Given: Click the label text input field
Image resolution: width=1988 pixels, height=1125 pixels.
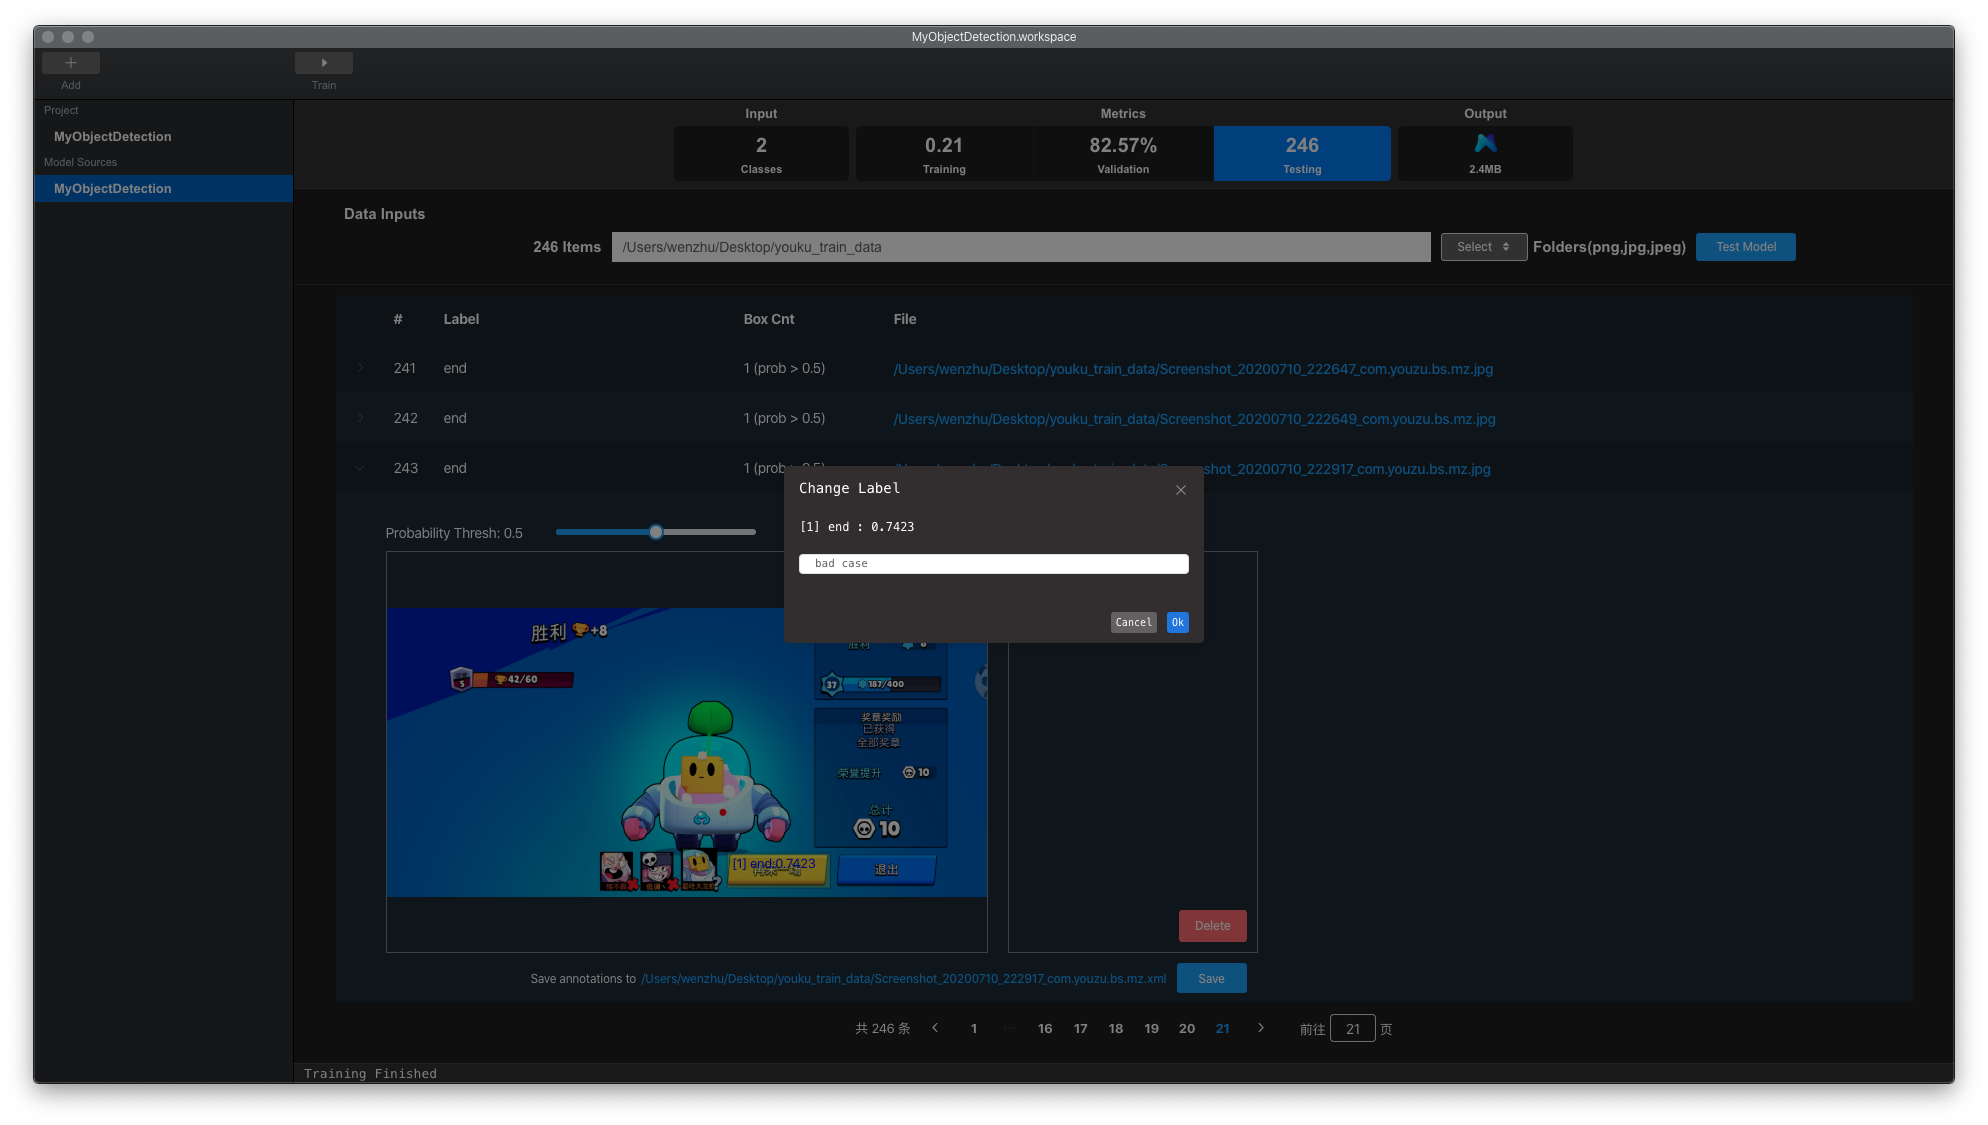Looking at the screenshot, I should pyautogui.click(x=993, y=564).
